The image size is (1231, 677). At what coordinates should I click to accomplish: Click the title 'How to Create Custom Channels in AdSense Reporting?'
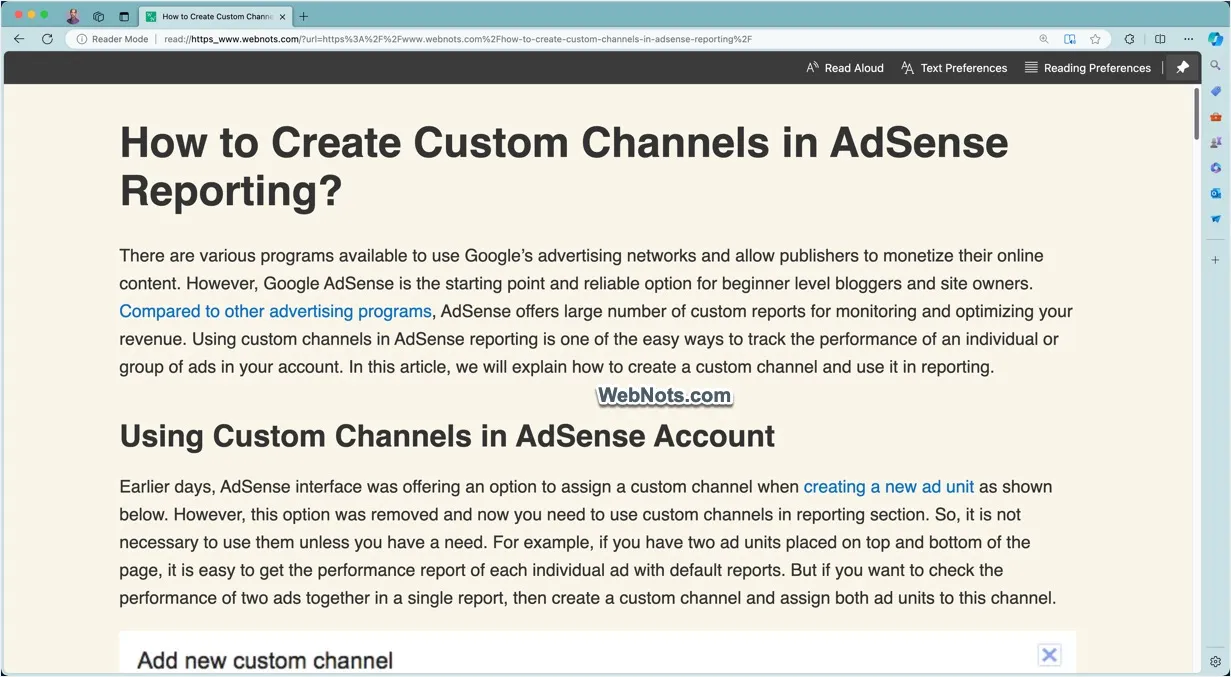[564, 166]
